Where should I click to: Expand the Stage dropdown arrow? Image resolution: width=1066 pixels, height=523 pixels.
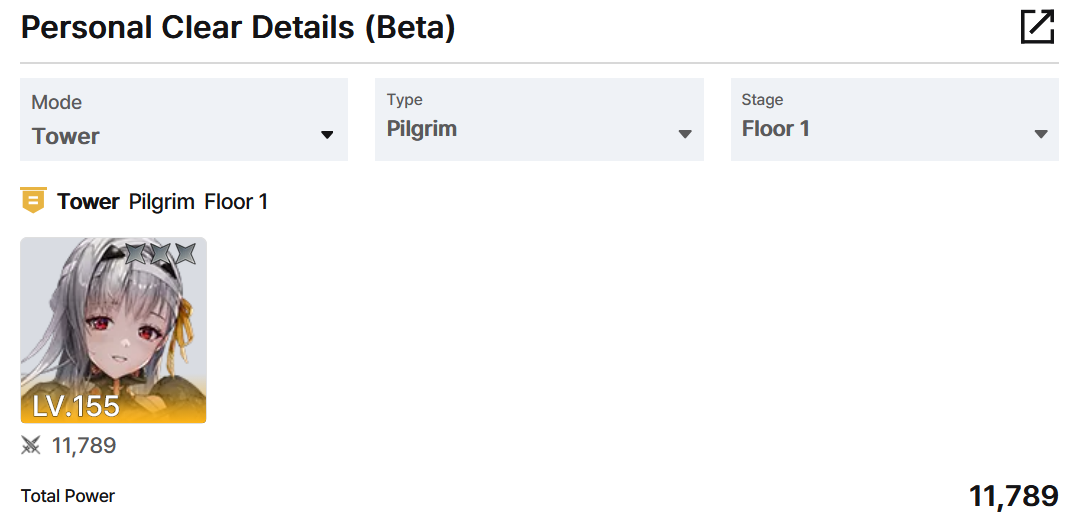(x=1041, y=134)
